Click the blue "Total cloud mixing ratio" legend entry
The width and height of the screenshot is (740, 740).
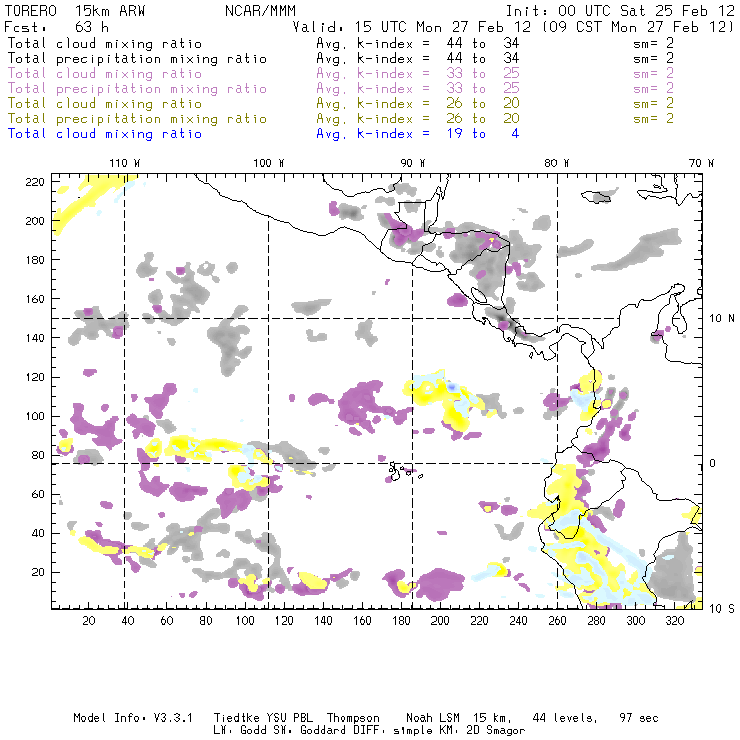click(105, 134)
